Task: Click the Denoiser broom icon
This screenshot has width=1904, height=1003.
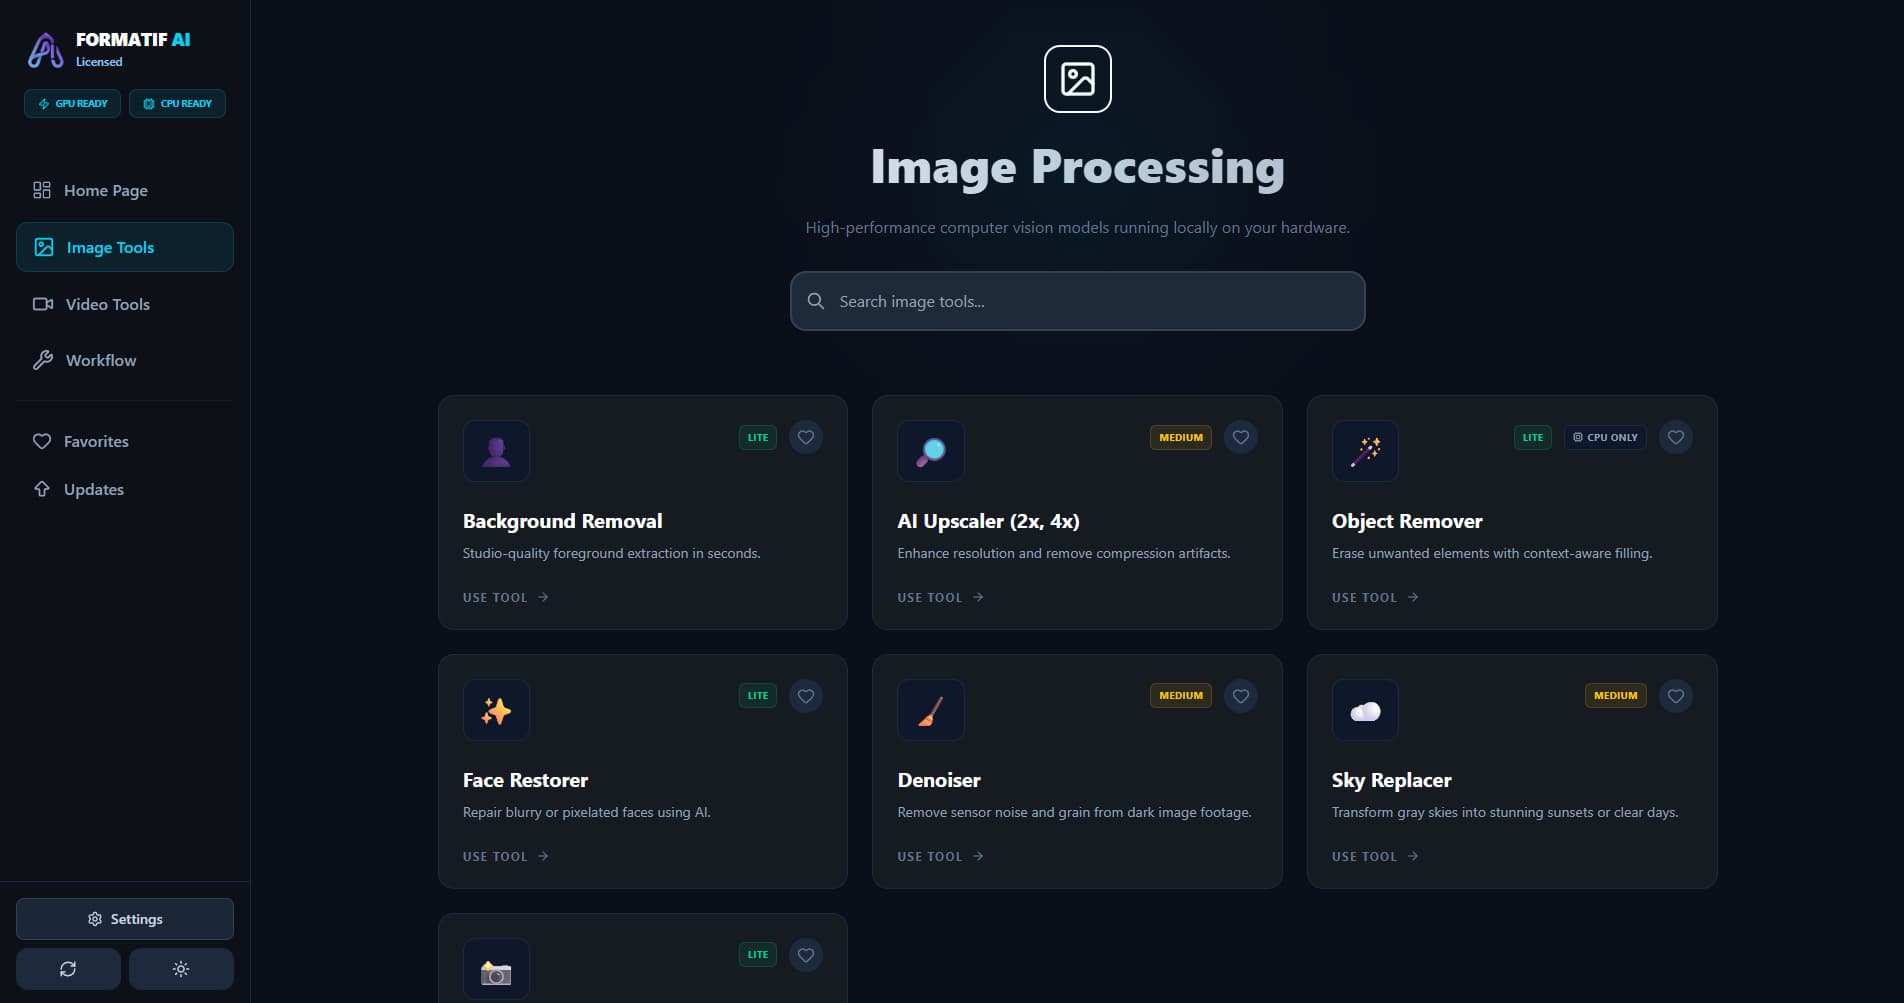Action: pos(931,711)
